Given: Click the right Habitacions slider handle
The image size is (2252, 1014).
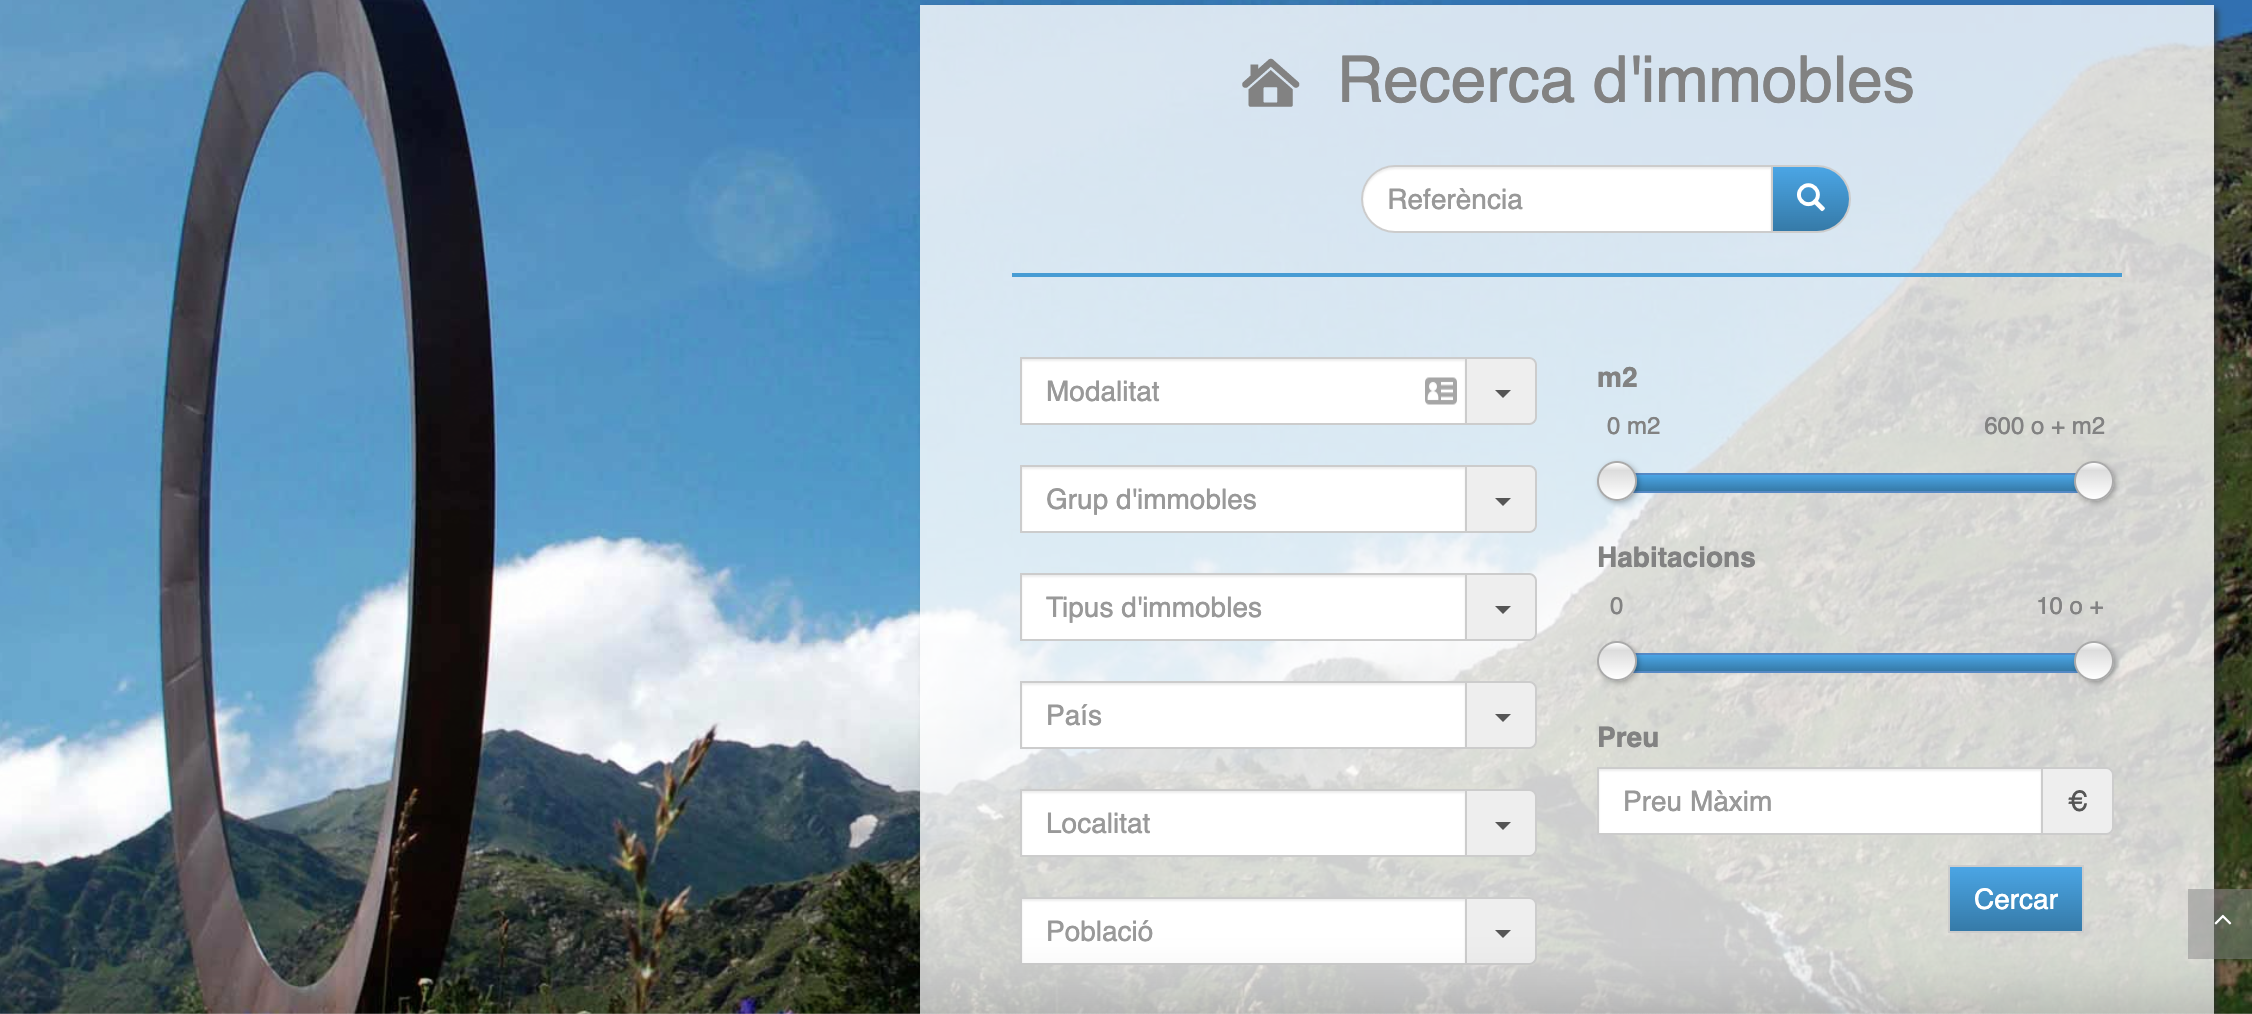Looking at the screenshot, I should [x=2093, y=661].
